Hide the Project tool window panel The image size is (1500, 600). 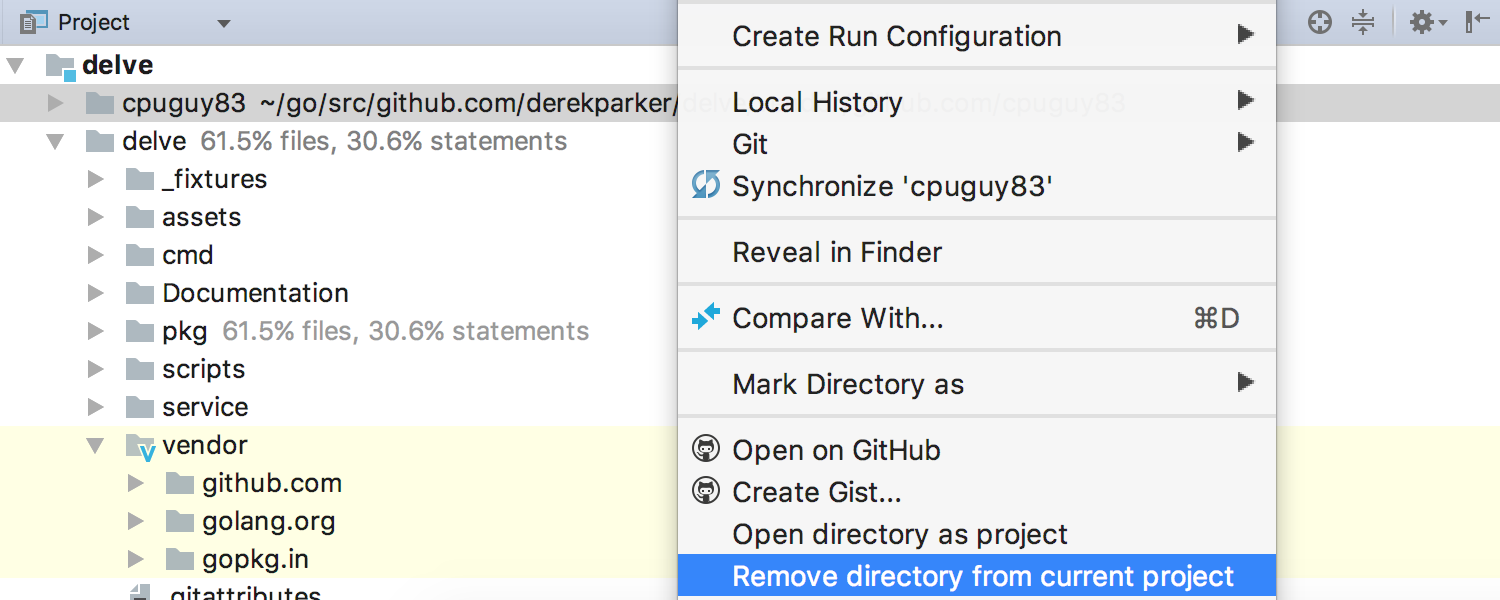pyautogui.click(x=1477, y=22)
